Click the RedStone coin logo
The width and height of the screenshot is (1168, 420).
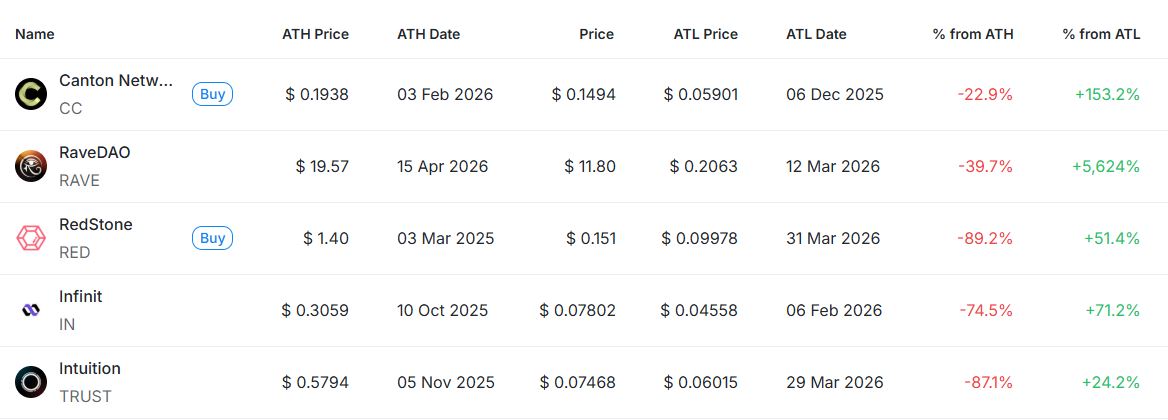(31, 239)
